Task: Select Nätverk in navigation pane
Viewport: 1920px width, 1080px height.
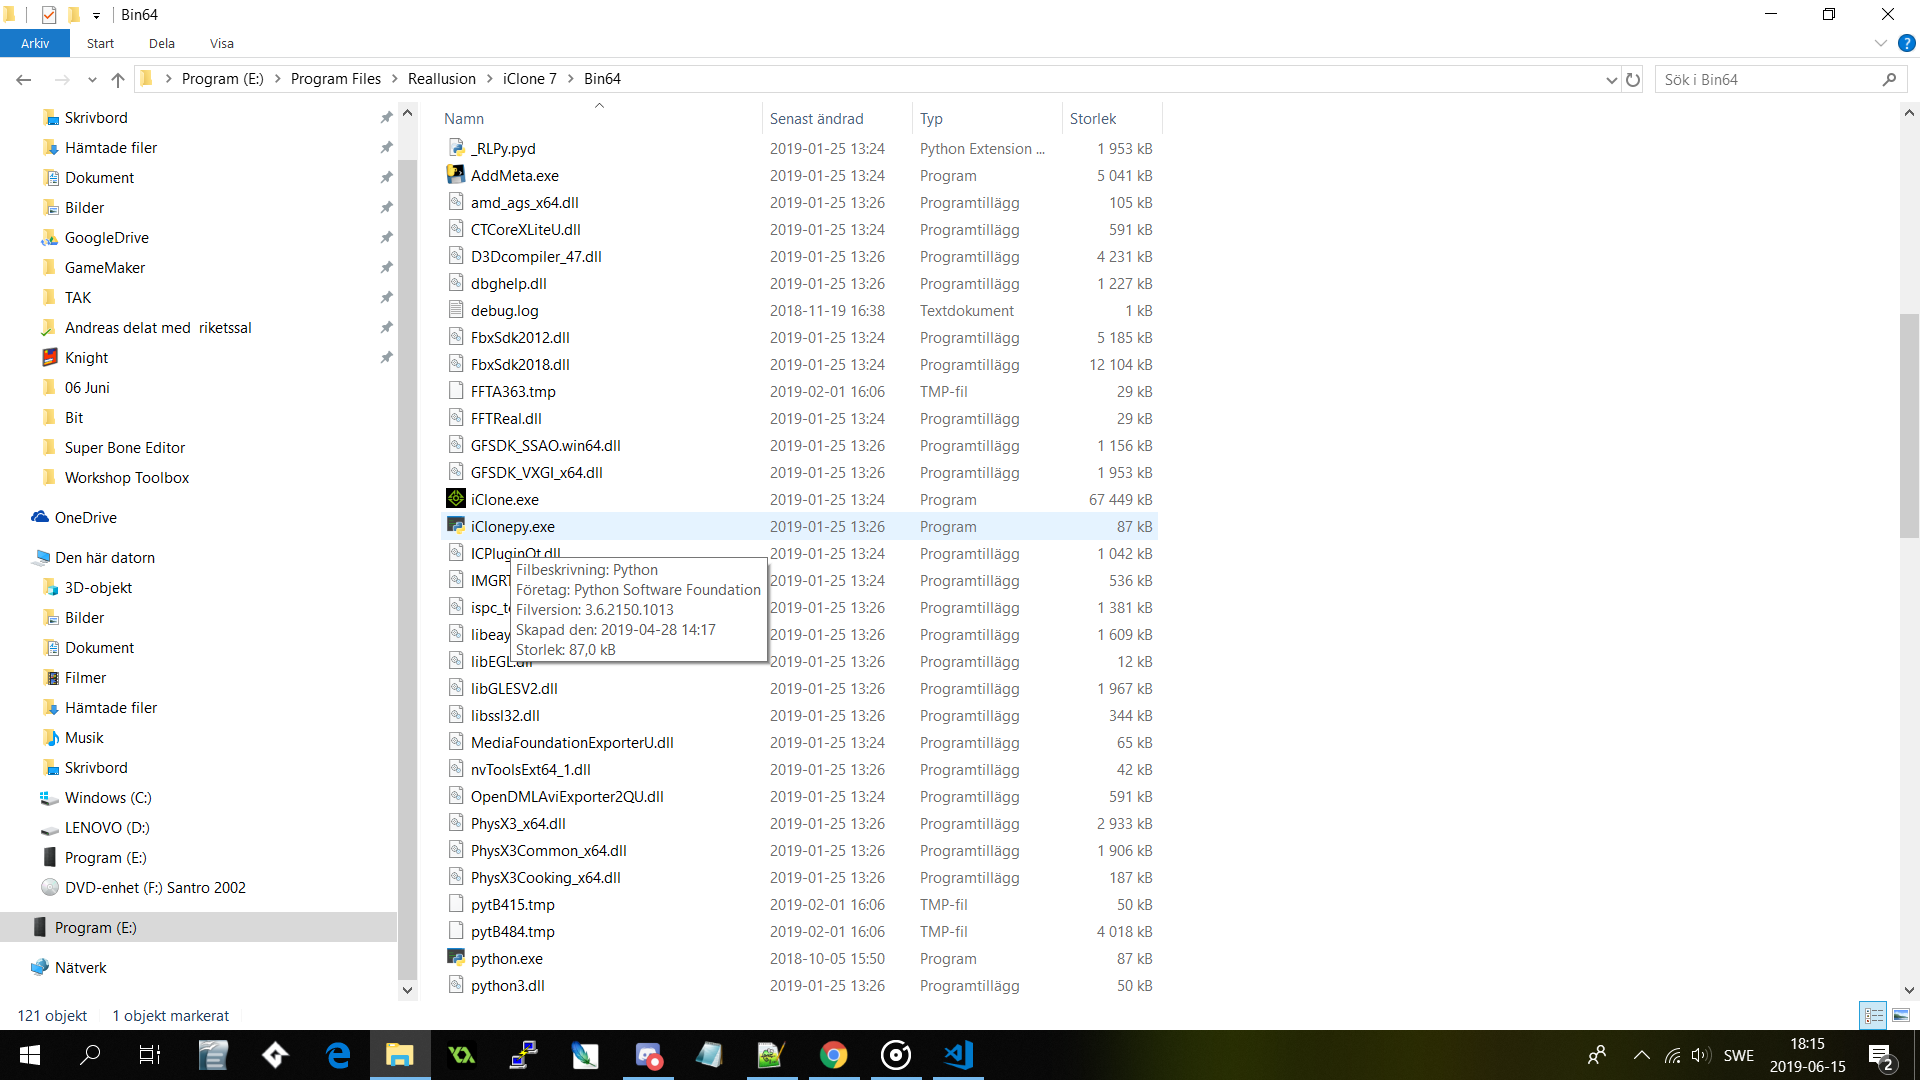Action: pyautogui.click(x=80, y=967)
